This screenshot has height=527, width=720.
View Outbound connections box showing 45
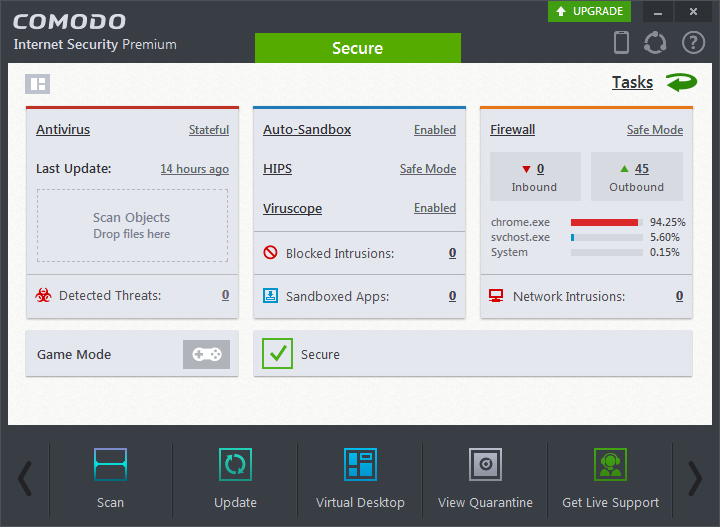[637, 177]
